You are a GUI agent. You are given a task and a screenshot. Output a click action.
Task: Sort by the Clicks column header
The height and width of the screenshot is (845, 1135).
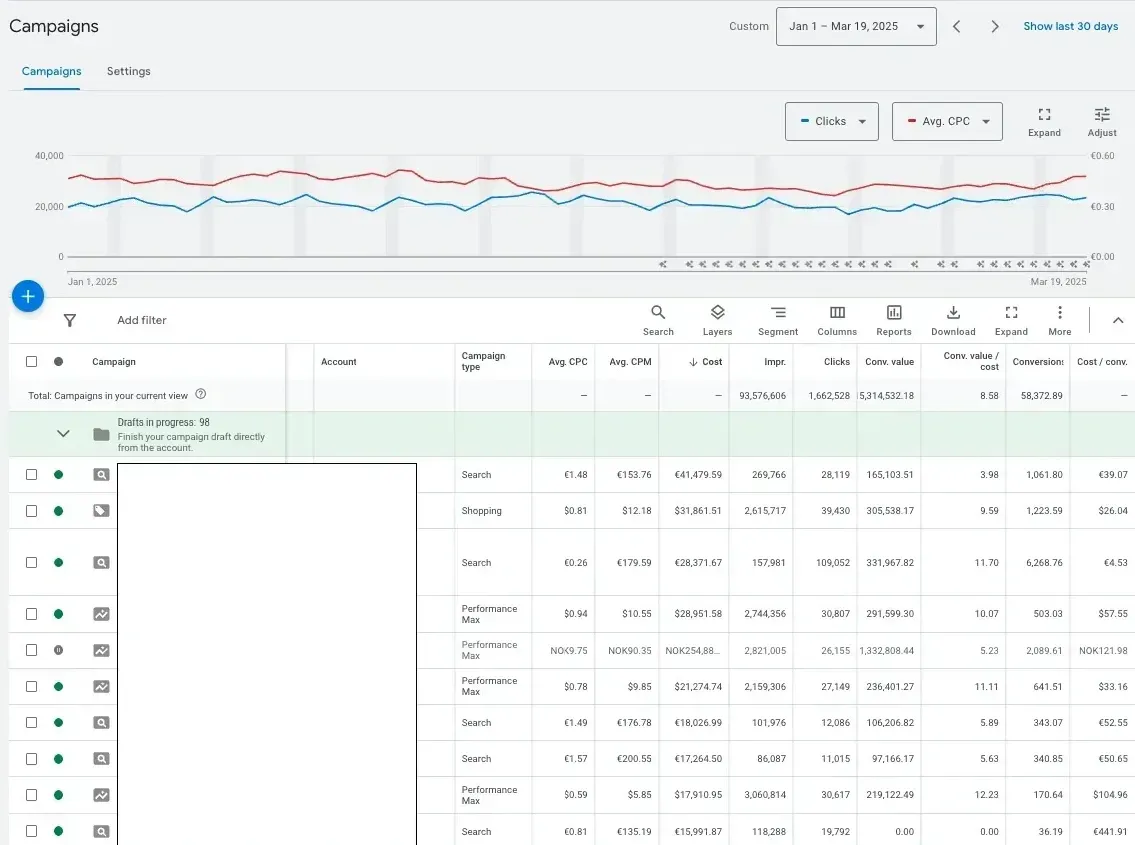point(837,361)
